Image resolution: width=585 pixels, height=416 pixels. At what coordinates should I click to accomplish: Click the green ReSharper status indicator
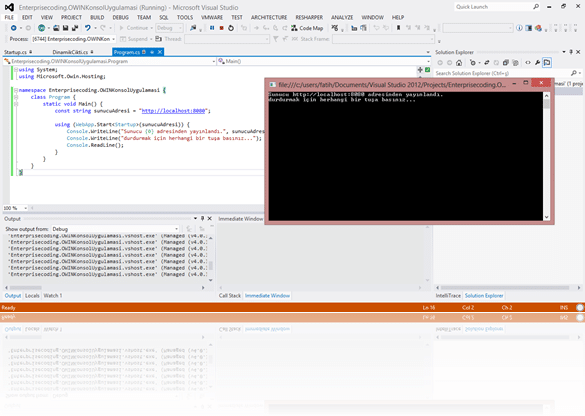(x=428, y=70)
